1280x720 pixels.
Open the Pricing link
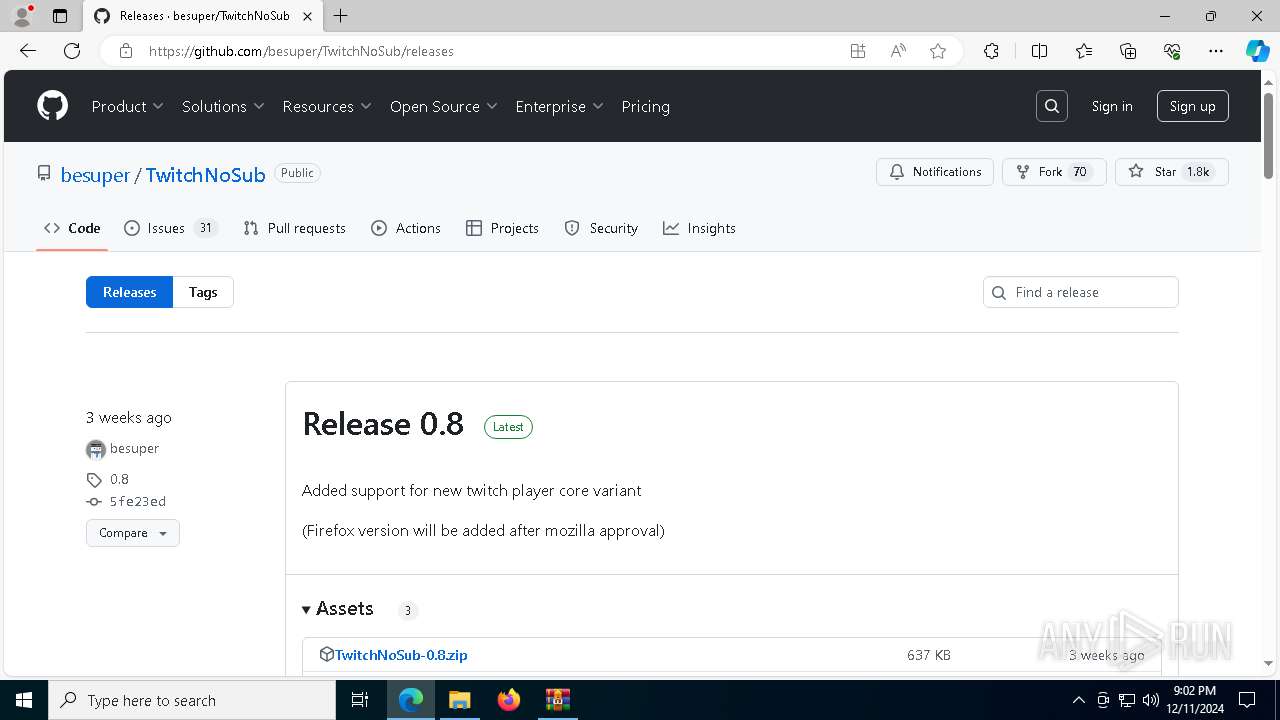pyautogui.click(x=646, y=106)
